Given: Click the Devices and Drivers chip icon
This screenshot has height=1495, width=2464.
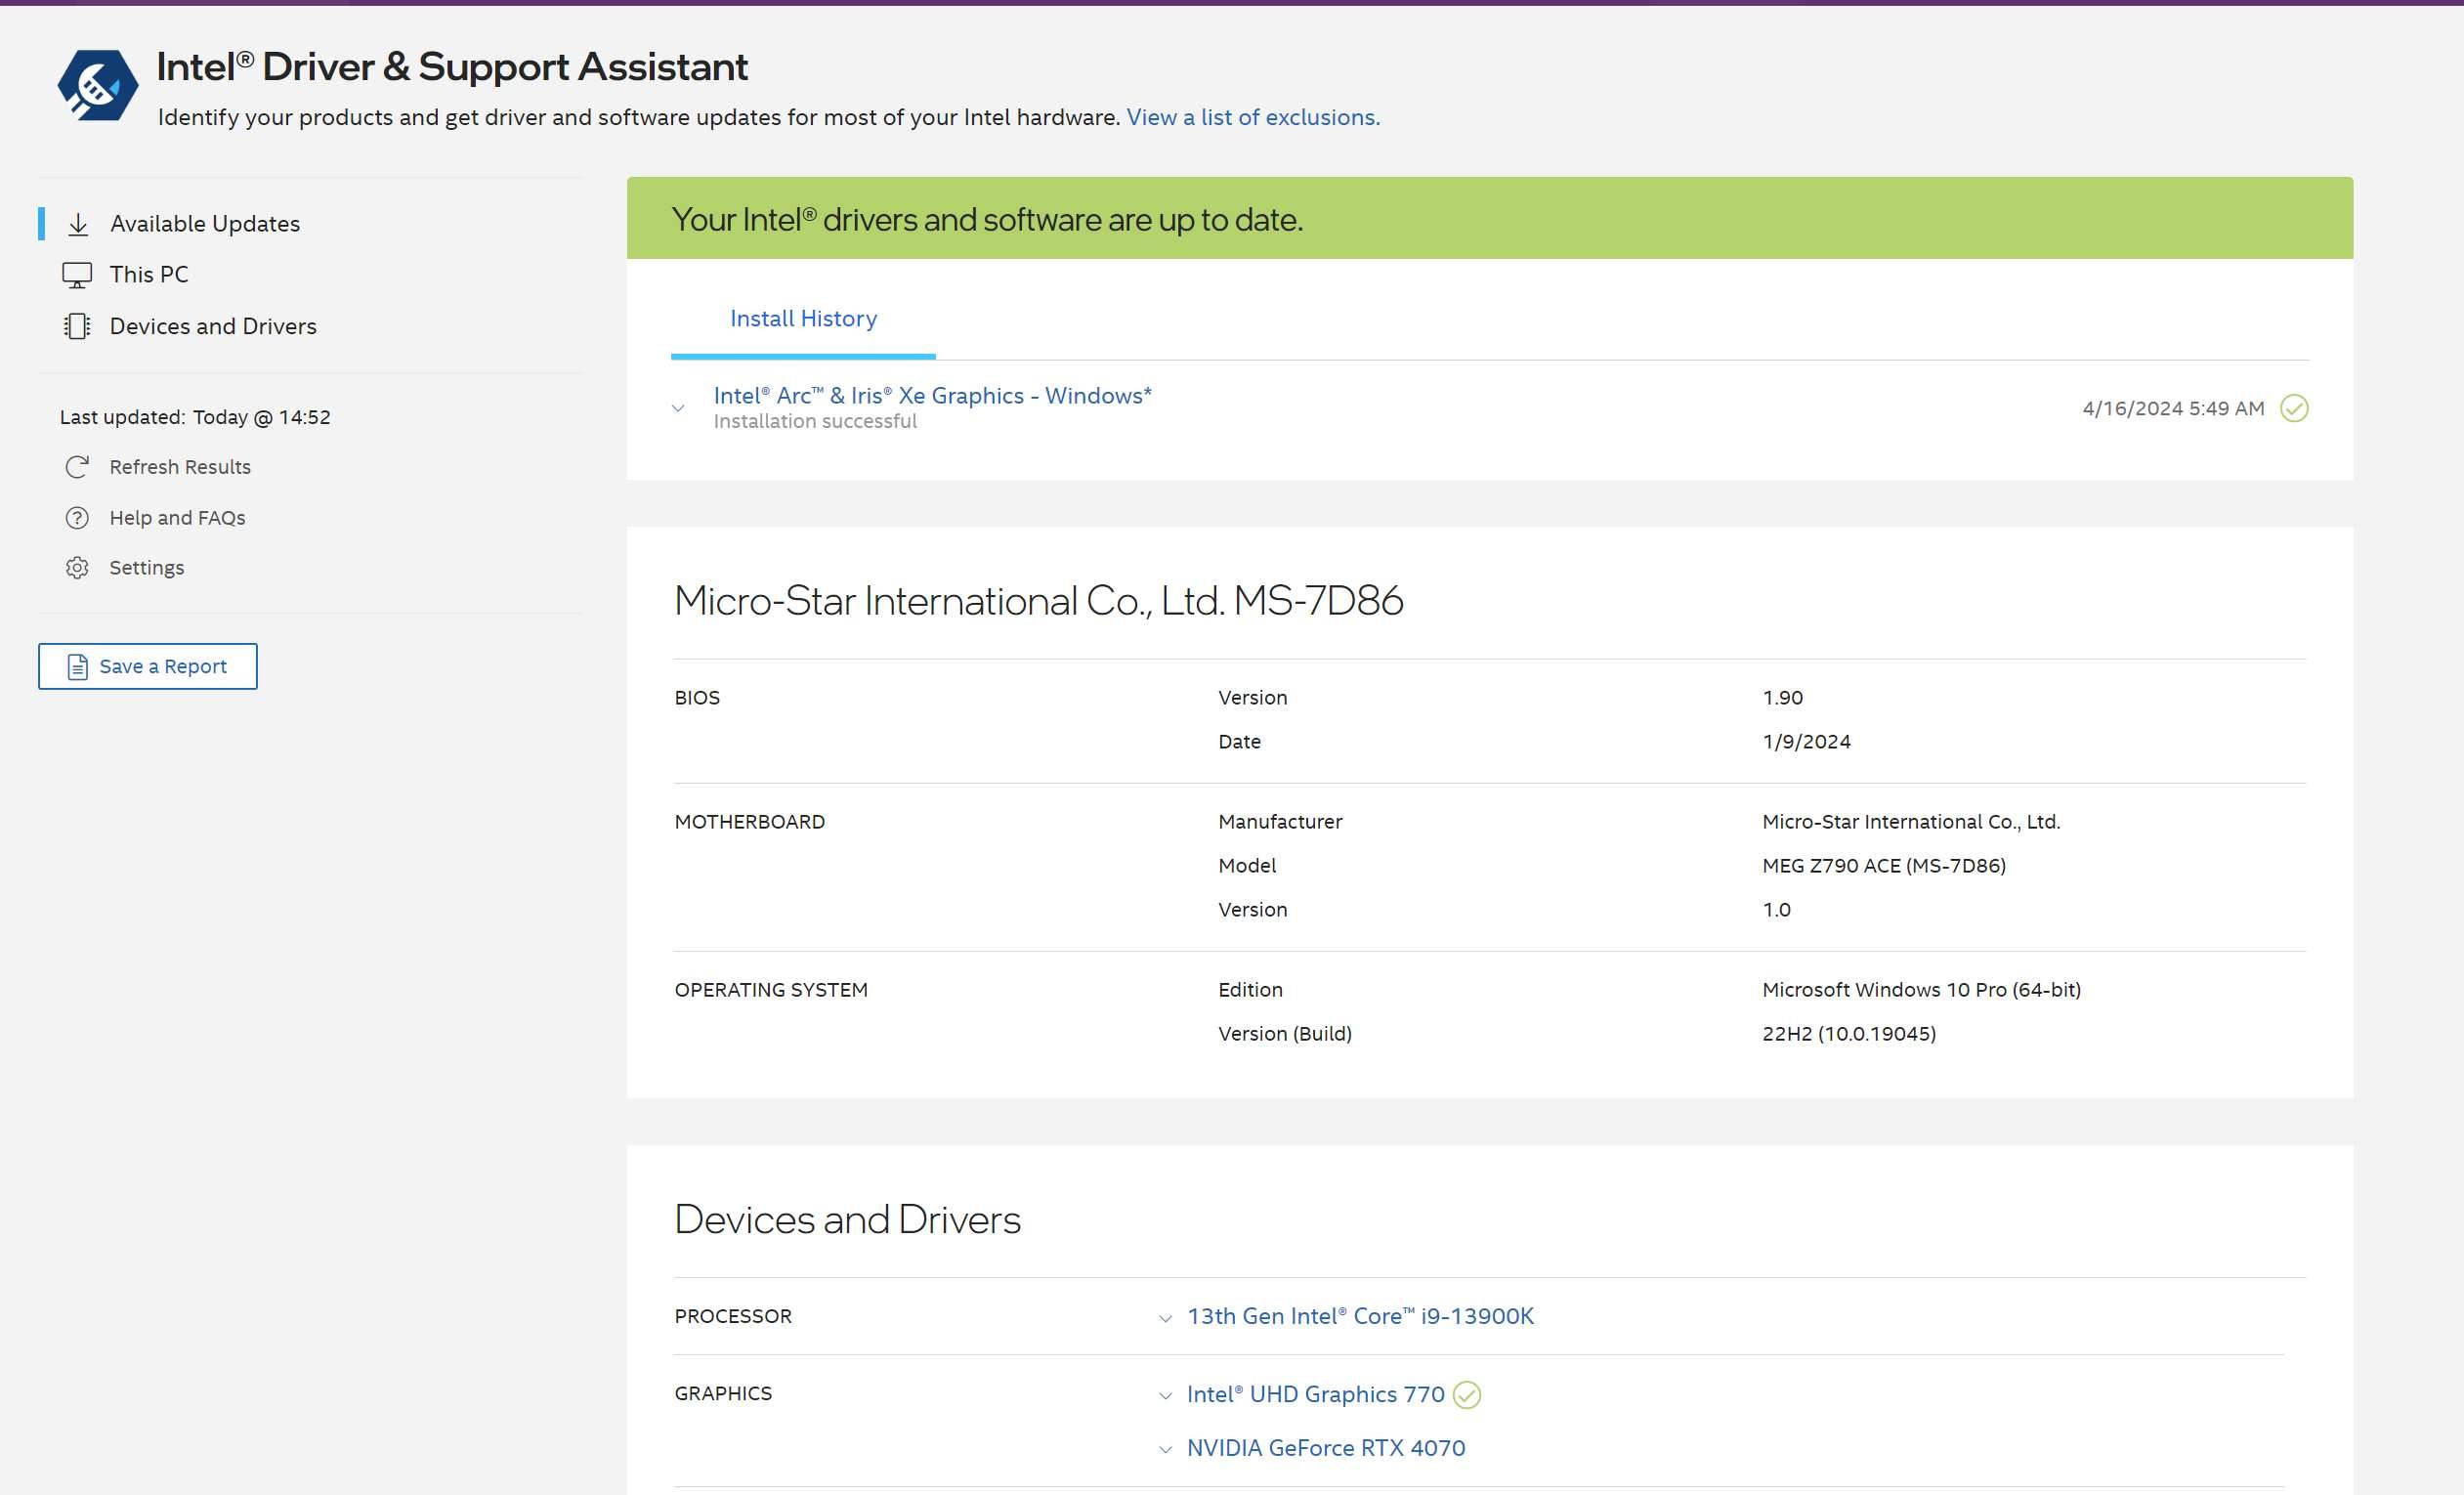Looking at the screenshot, I should (77, 326).
